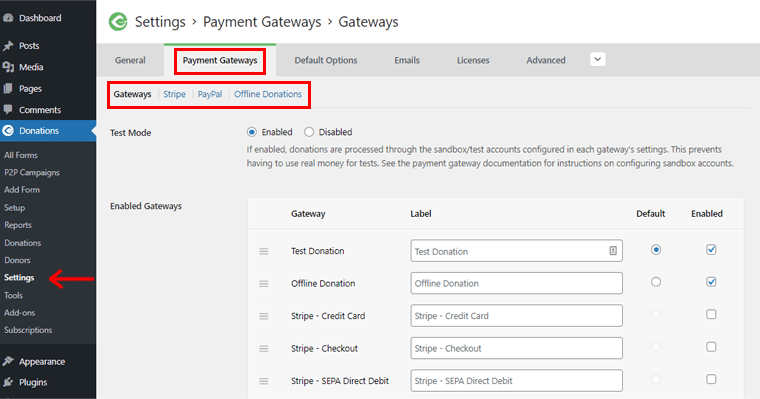The width and height of the screenshot is (760, 399).
Task: Open Settings in the Donations submenu
Action: [19, 278]
